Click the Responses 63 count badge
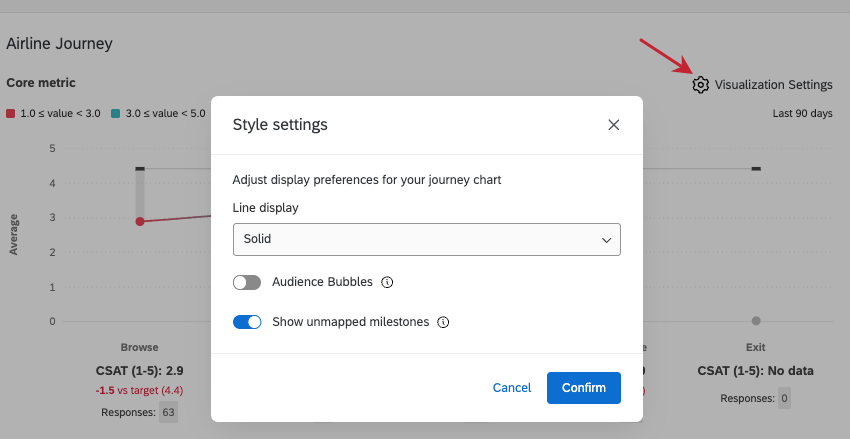Image resolution: width=850 pixels, height=439 pixels. [169, 412]
